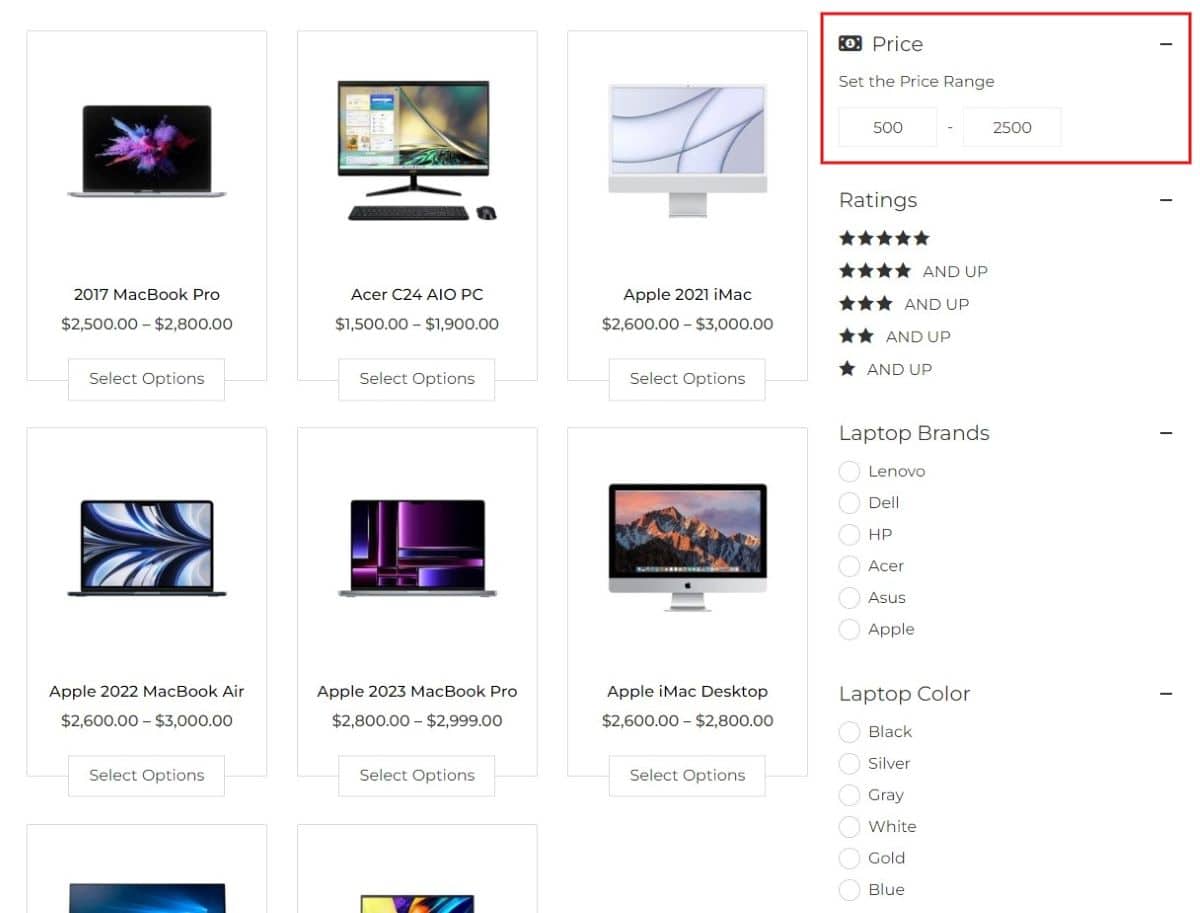Image resolution: width=1200 pixels, height=913 pixels.
Task: Select options for Apple 2023 MacBook Pro
Action: pos(417,775)
